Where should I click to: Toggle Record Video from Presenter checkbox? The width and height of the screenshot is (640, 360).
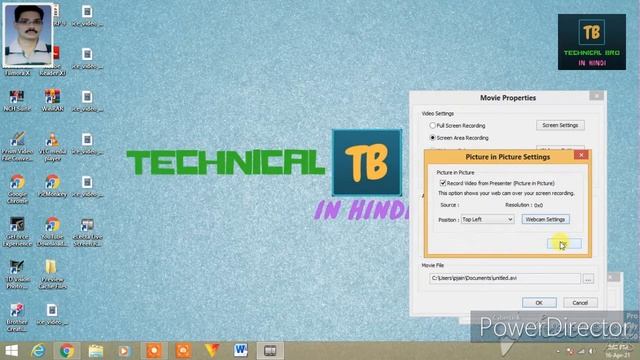(x=443, y=183)
